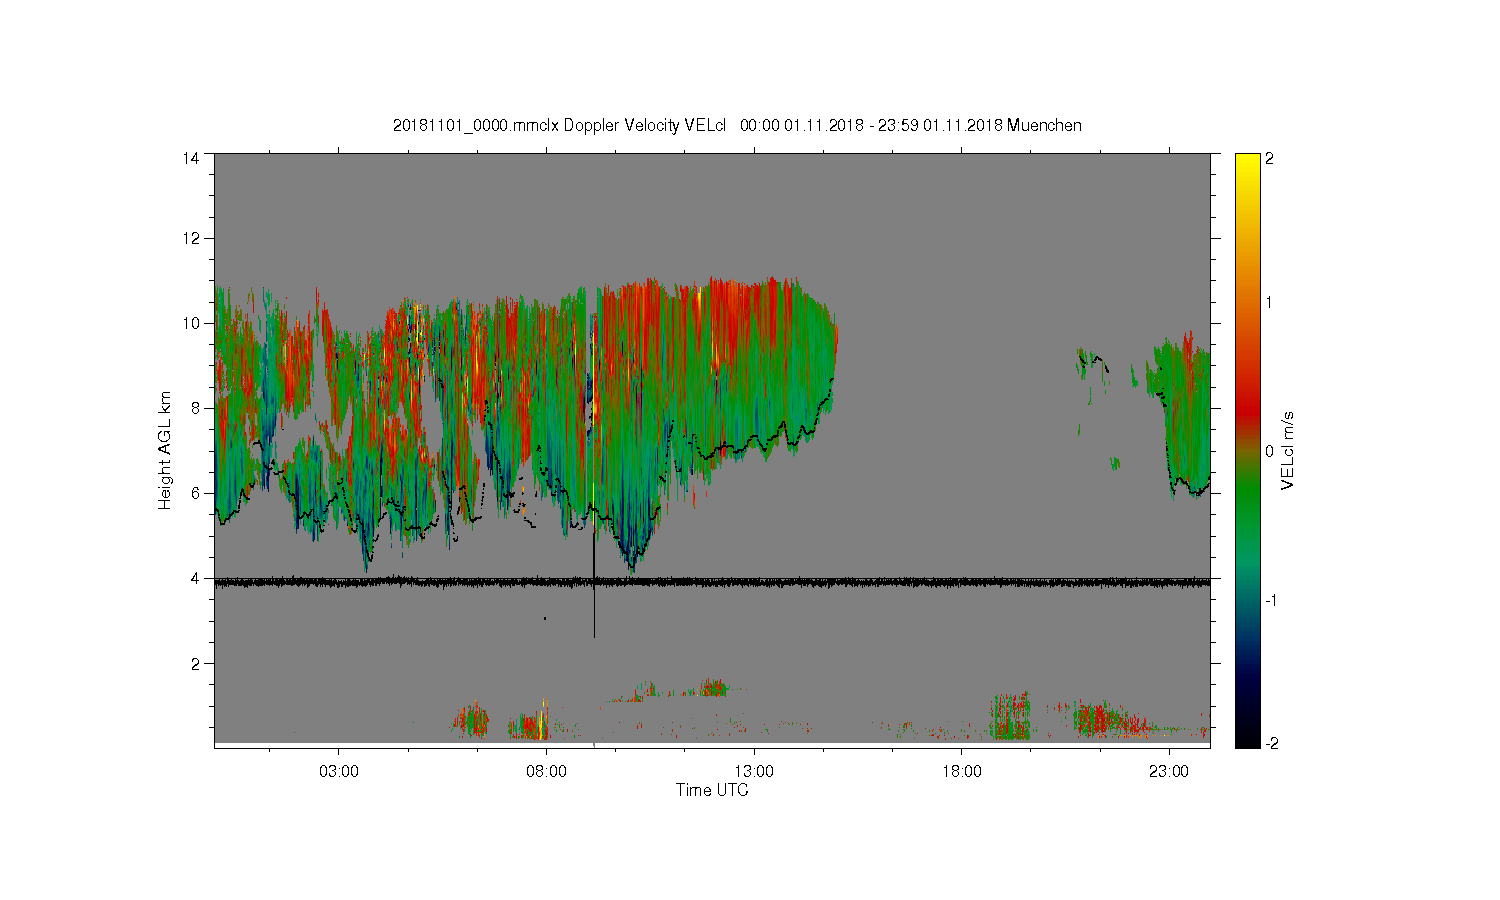The height and width of the screenshot is (900, 1500).
Task: Click the 18:00 time axis label
Action: [961, 771]
